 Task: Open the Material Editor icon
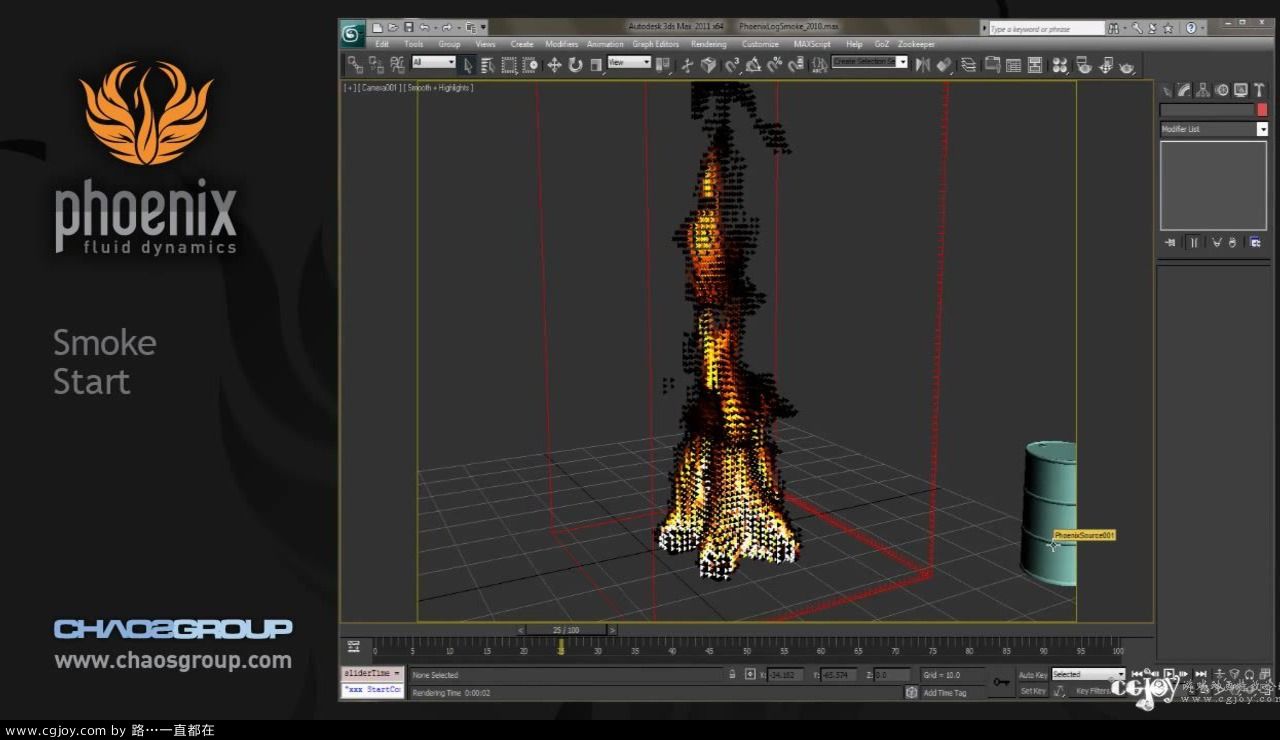[1059, 65]
